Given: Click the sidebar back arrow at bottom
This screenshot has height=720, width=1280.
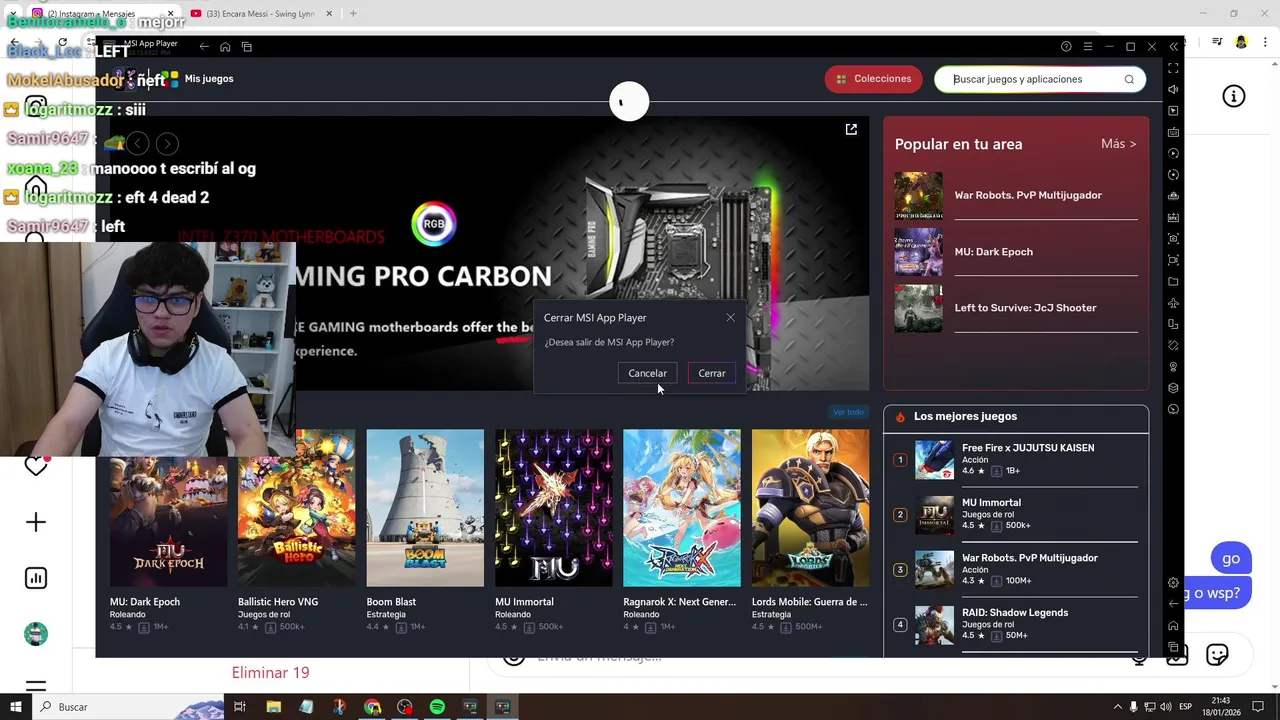Looking at the screenshot, I should click(x=1173, y=604).
